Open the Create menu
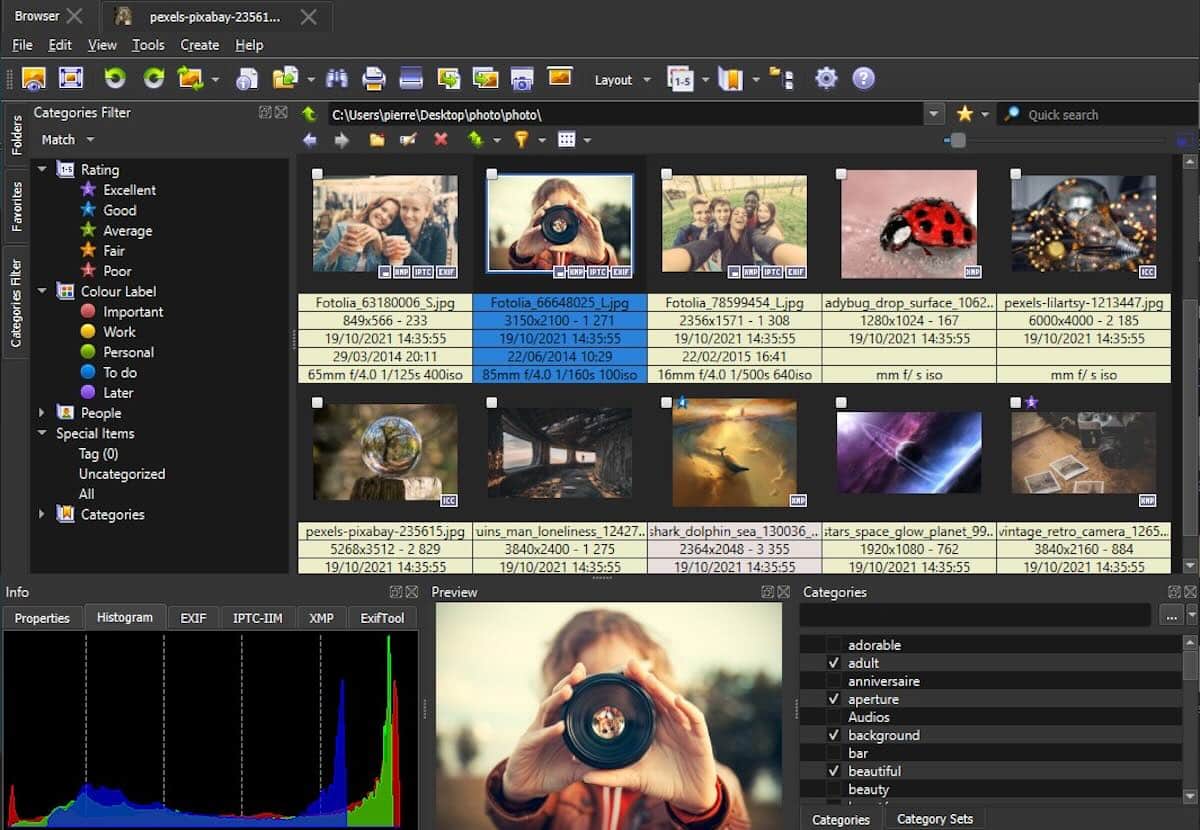 [x=200, y=45]
